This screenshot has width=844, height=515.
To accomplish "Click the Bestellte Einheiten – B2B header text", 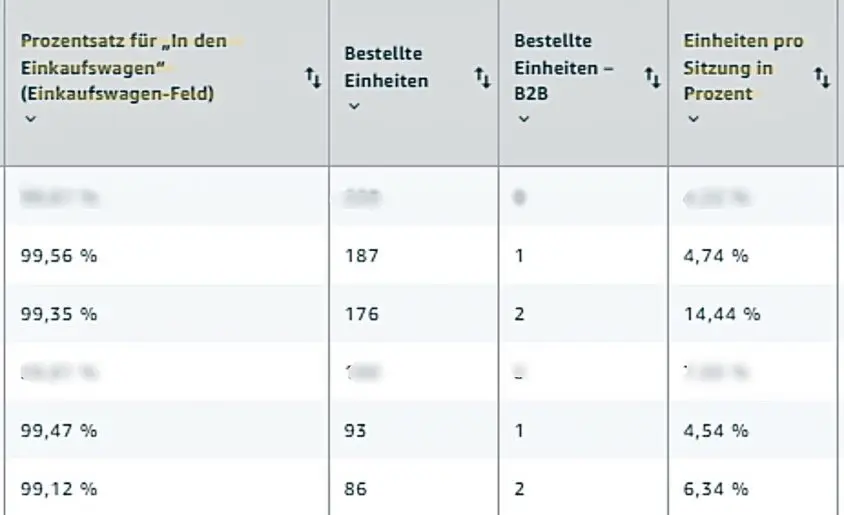I will [x=564, y=67].
